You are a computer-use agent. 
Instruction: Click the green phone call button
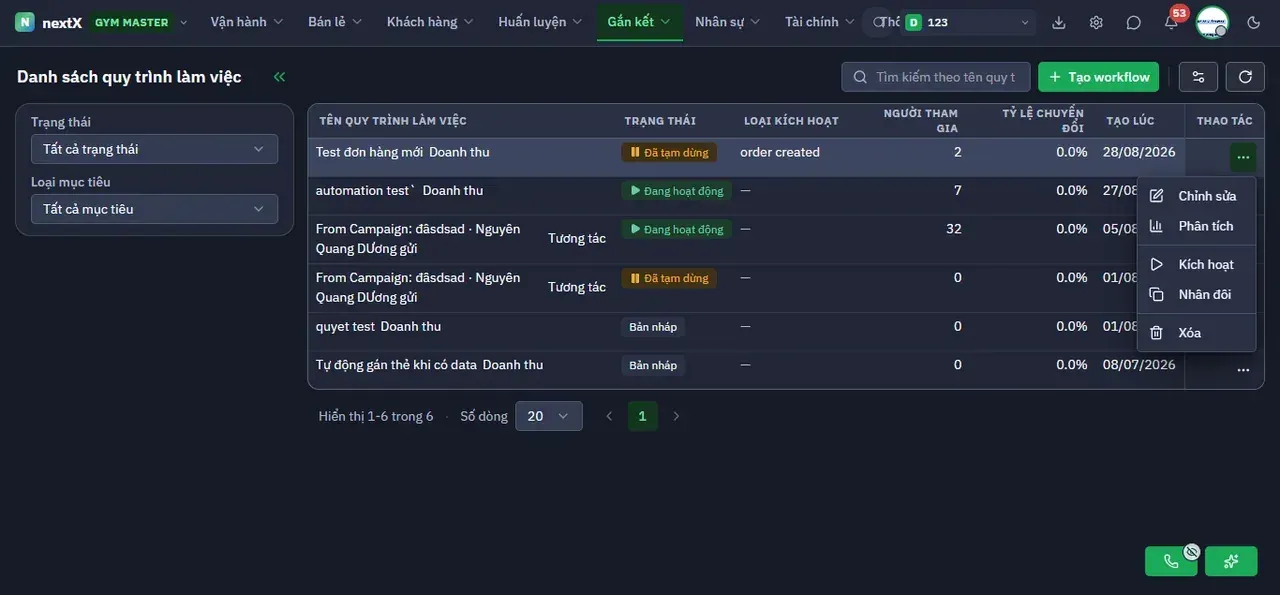coord(1171,561)
